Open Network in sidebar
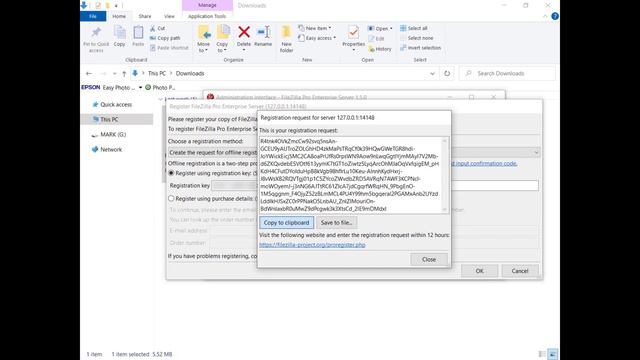 (x=111, y=149)
